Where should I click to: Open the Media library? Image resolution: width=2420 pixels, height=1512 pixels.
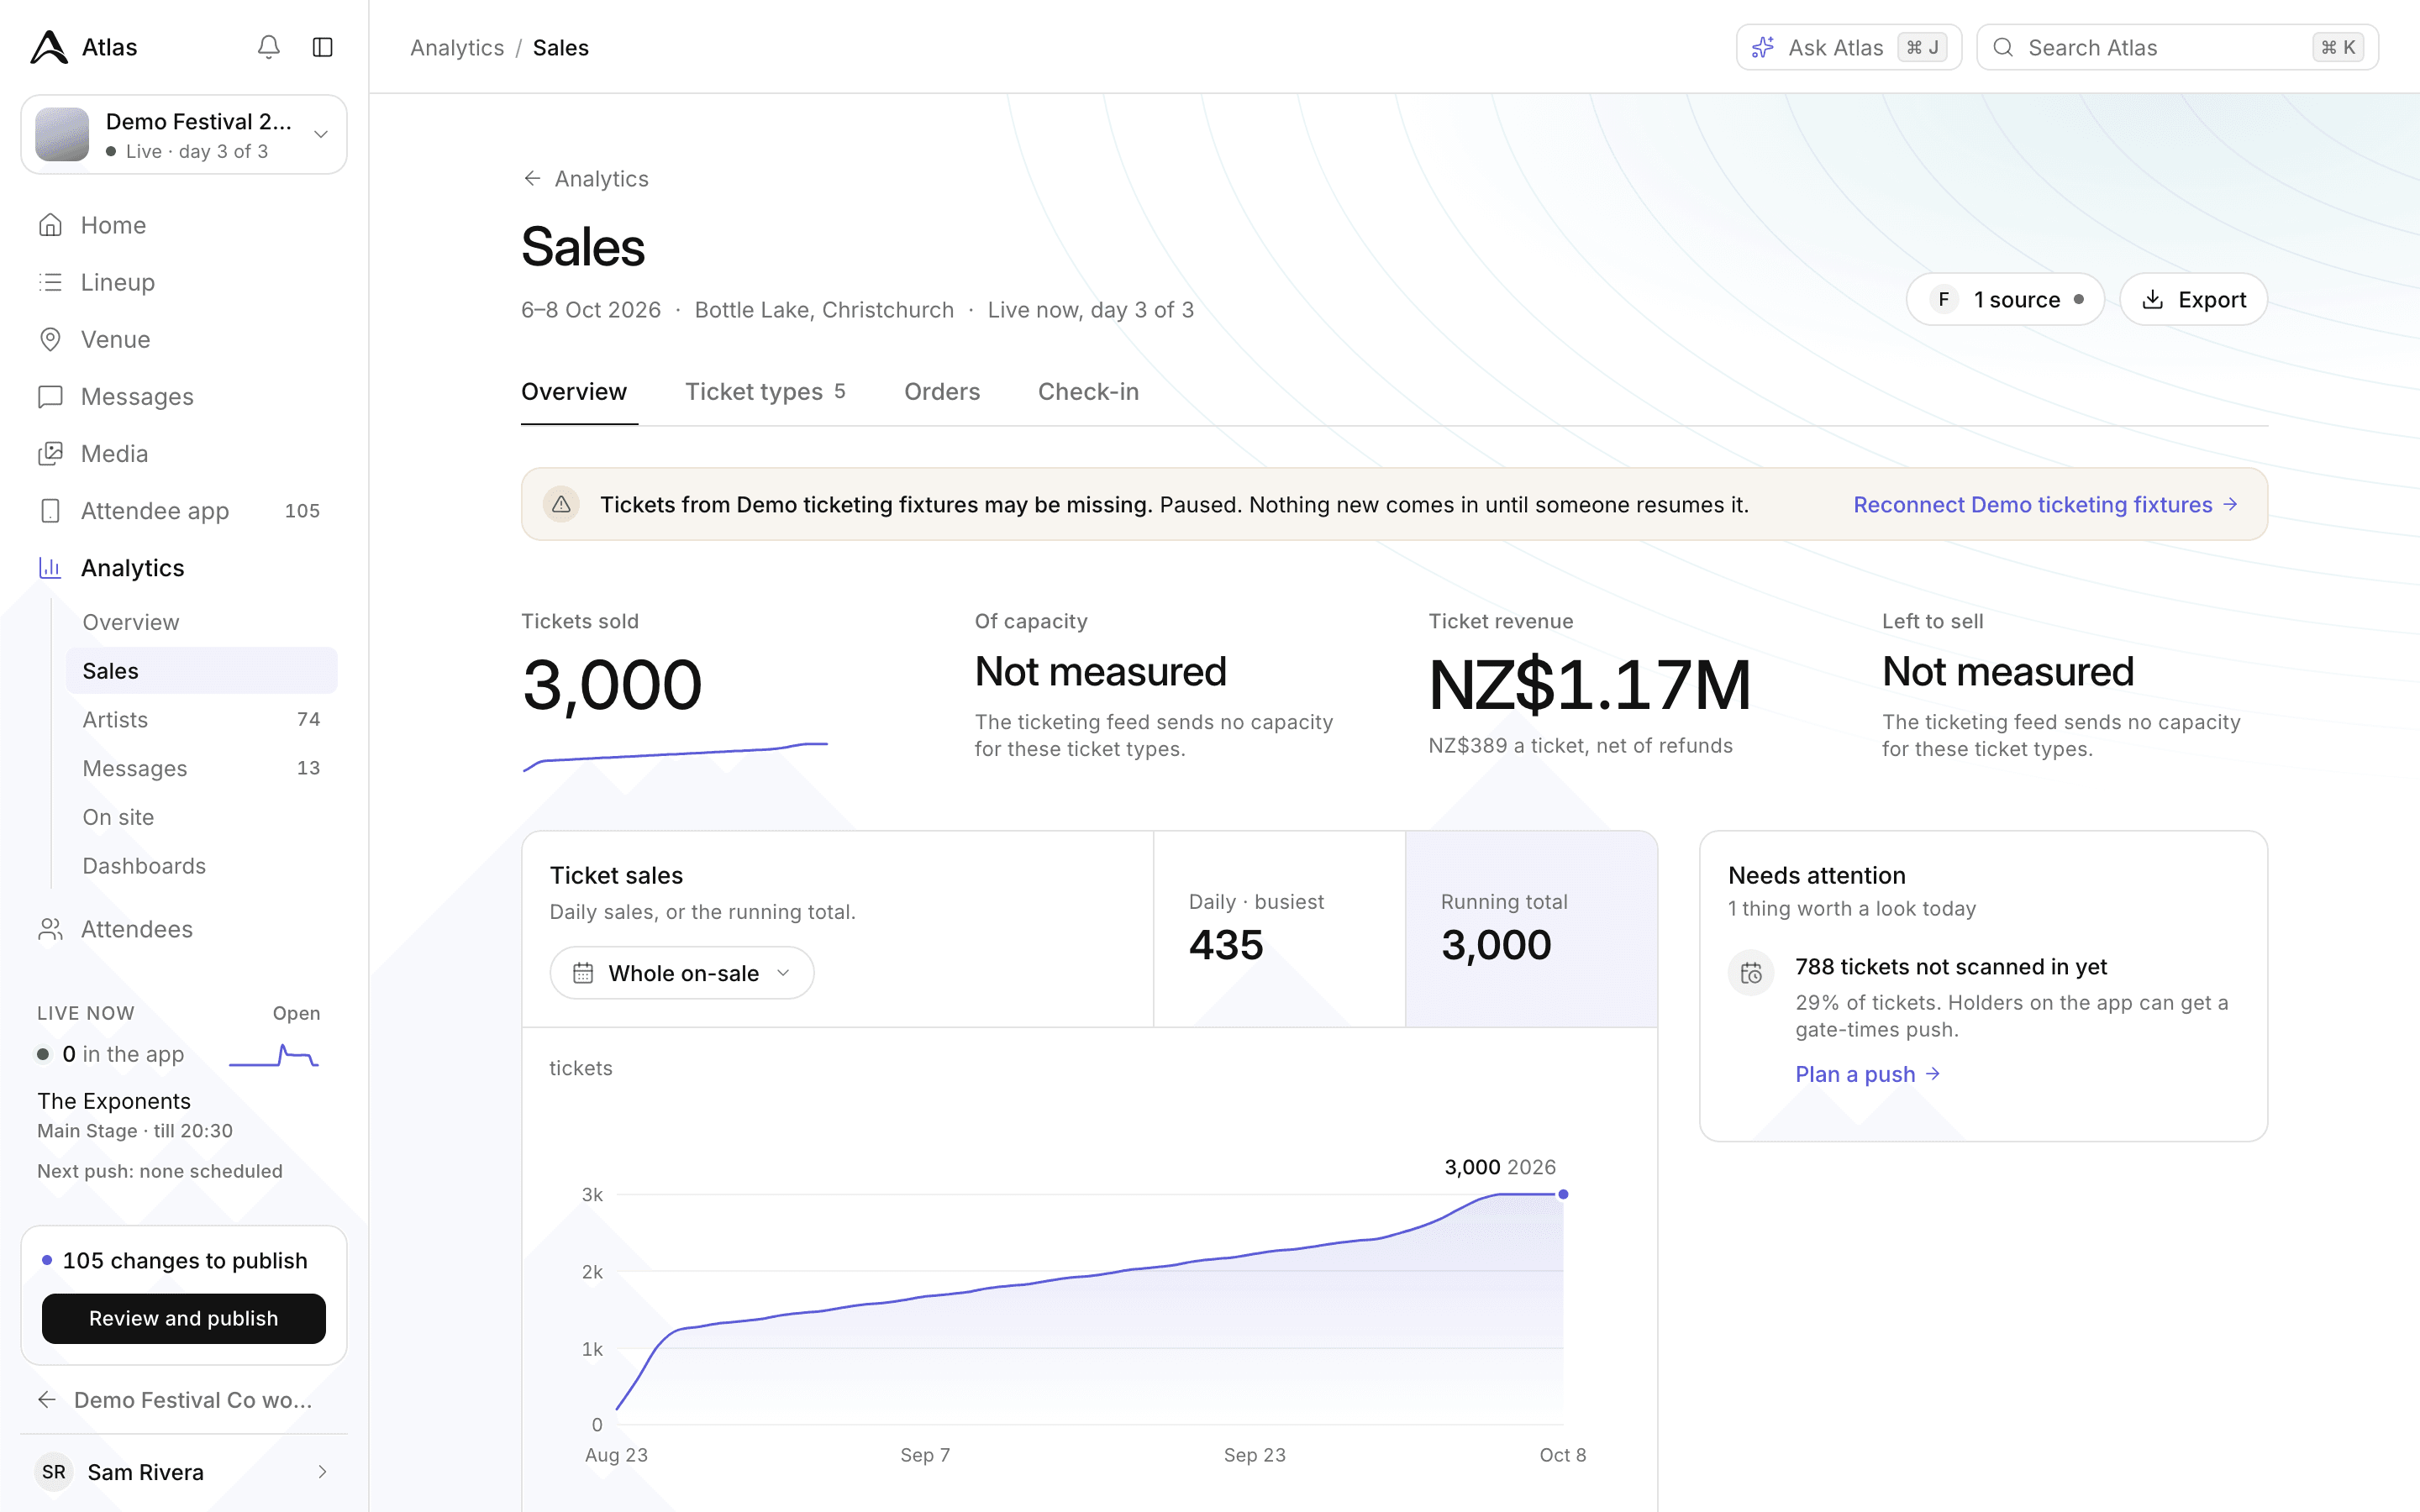[x=184, y=453]
